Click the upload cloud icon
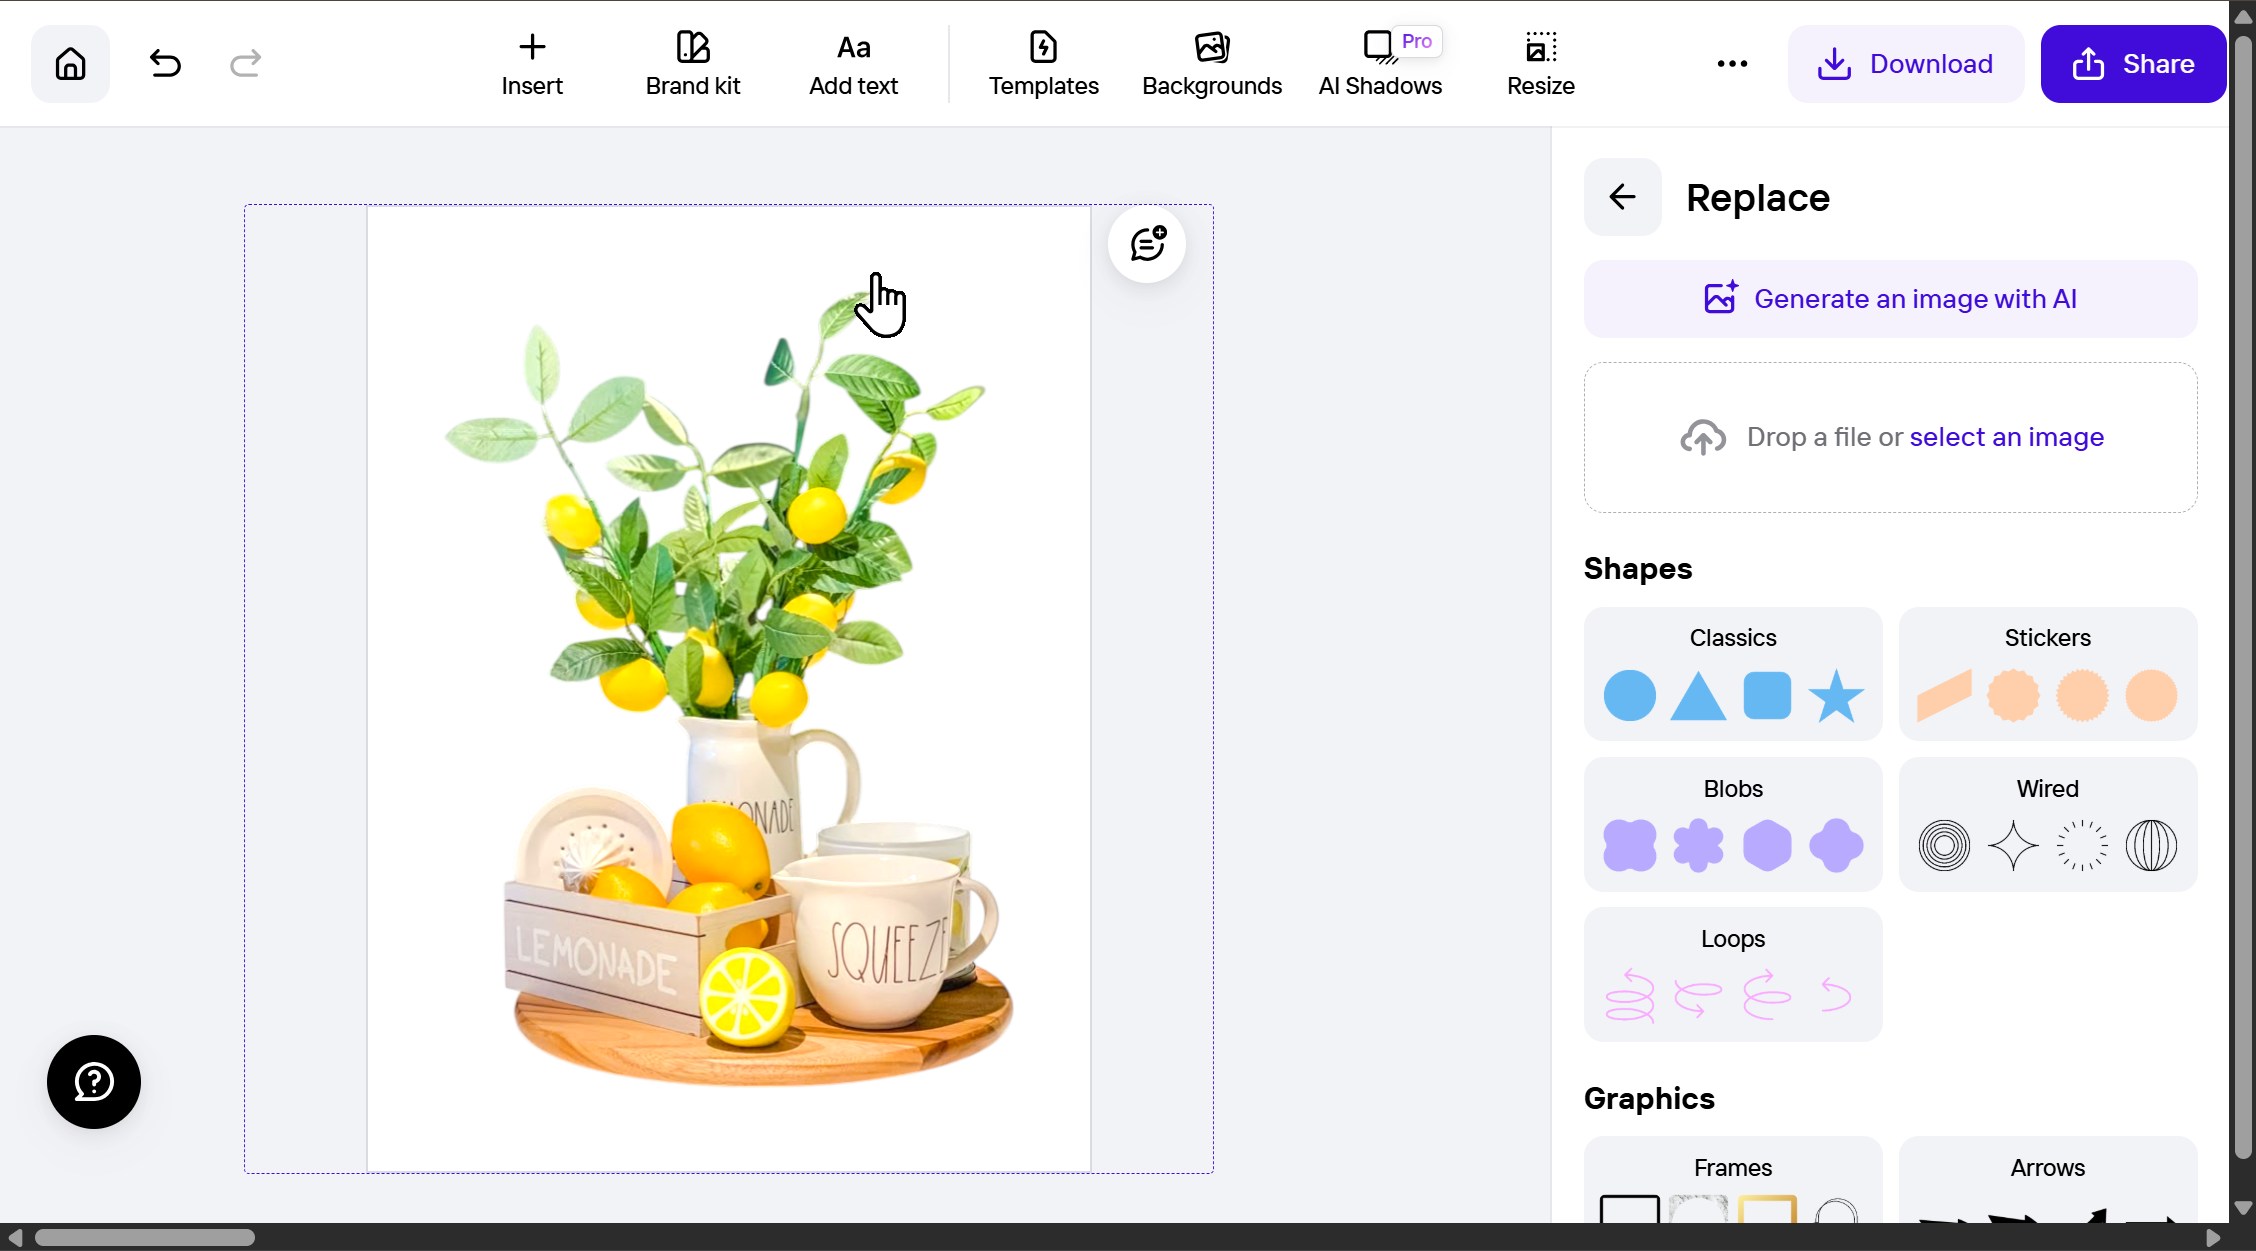 pos(1703,437)
